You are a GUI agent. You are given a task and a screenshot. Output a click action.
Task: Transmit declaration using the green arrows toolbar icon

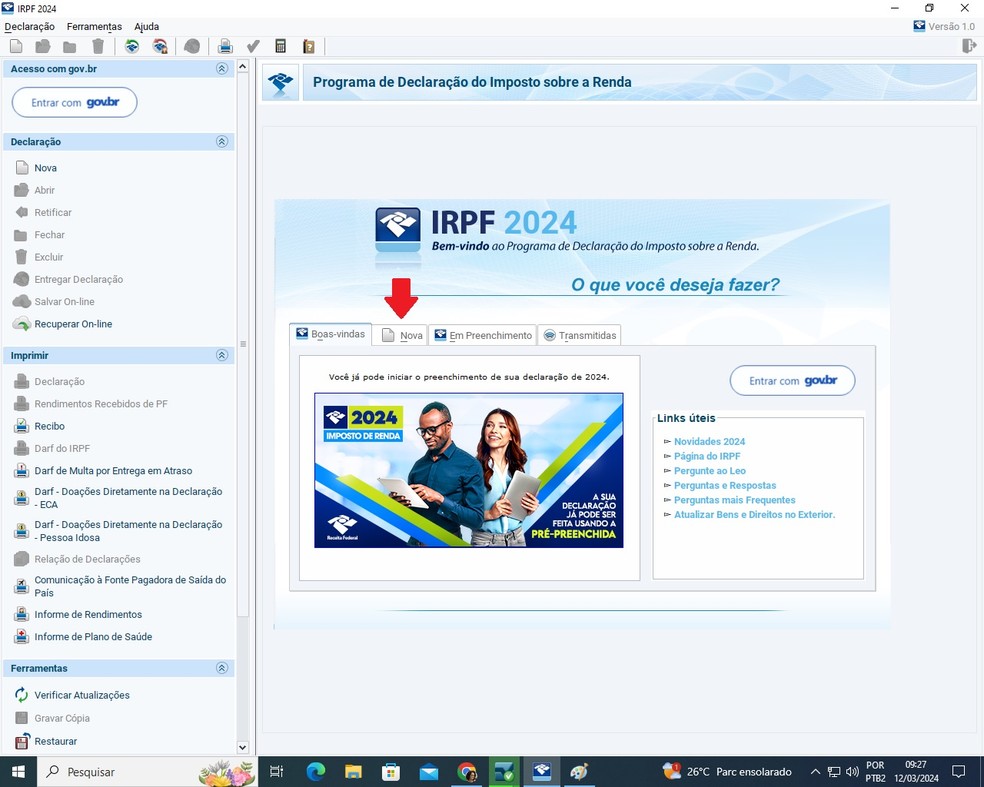click(x=130, y=45)
